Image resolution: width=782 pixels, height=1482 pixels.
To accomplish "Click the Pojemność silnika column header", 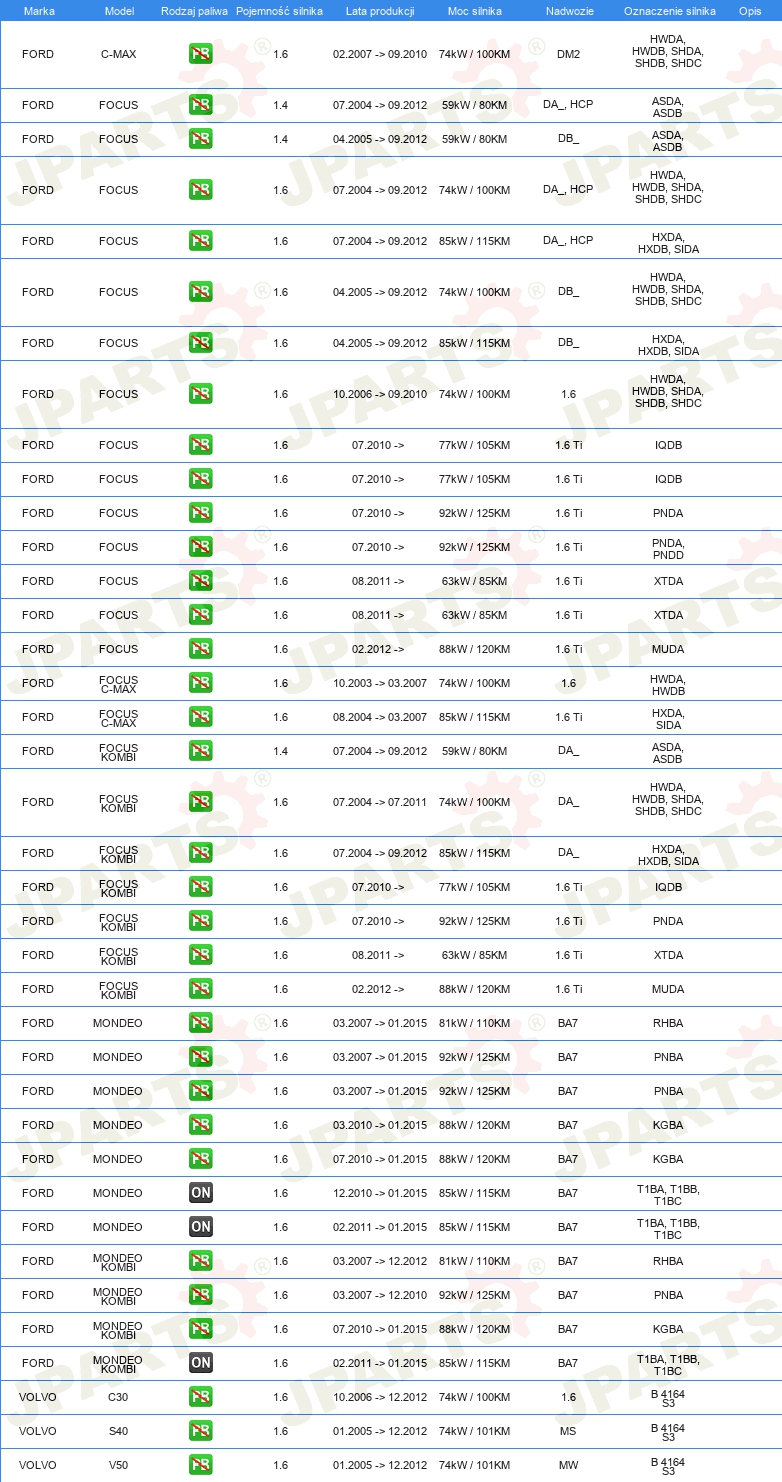I will pyautogui.click(x=279, y=11).
